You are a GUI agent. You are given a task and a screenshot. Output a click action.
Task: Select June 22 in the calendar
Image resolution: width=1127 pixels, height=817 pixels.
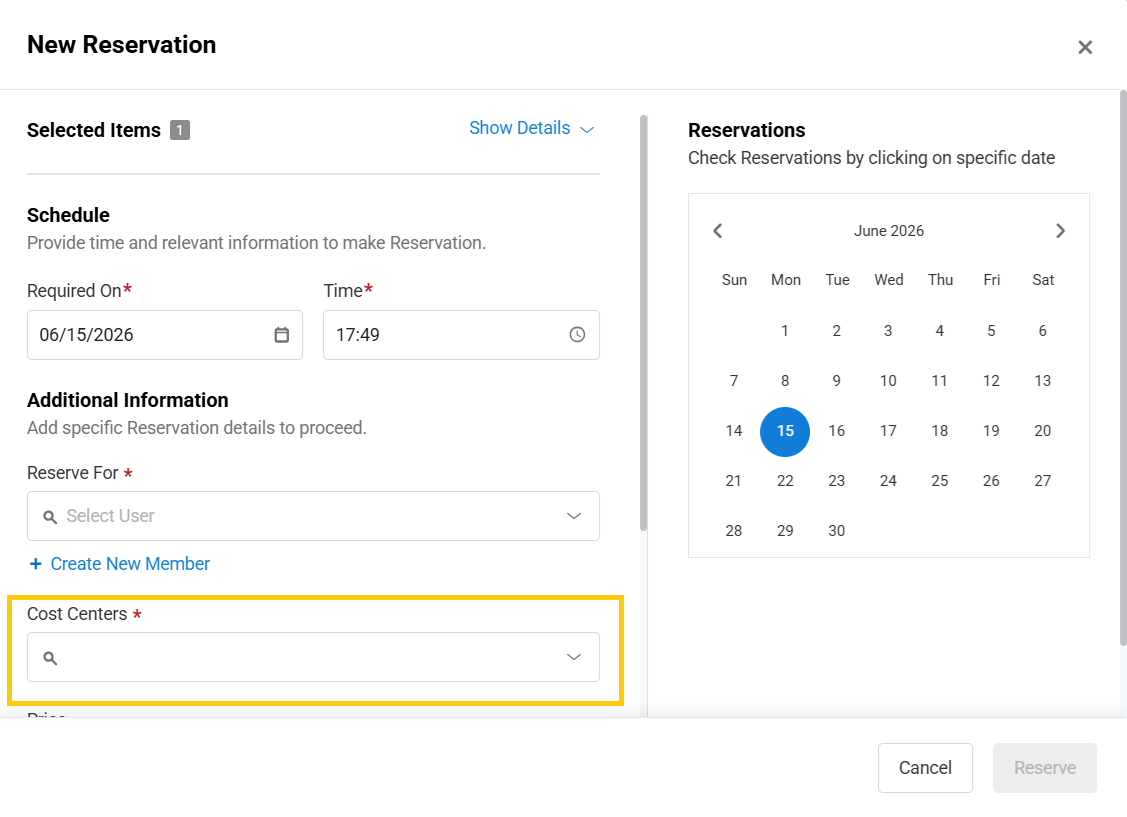point(785,481)
